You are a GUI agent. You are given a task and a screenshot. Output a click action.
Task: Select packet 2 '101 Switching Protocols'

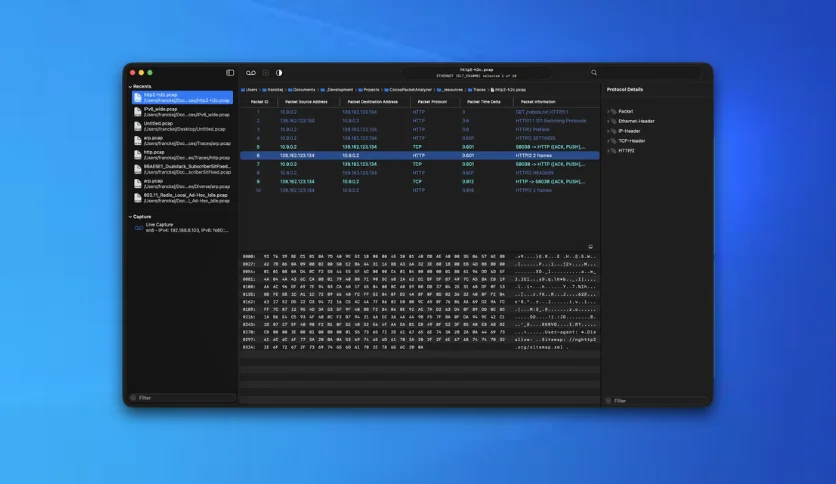tap(420, 121)
